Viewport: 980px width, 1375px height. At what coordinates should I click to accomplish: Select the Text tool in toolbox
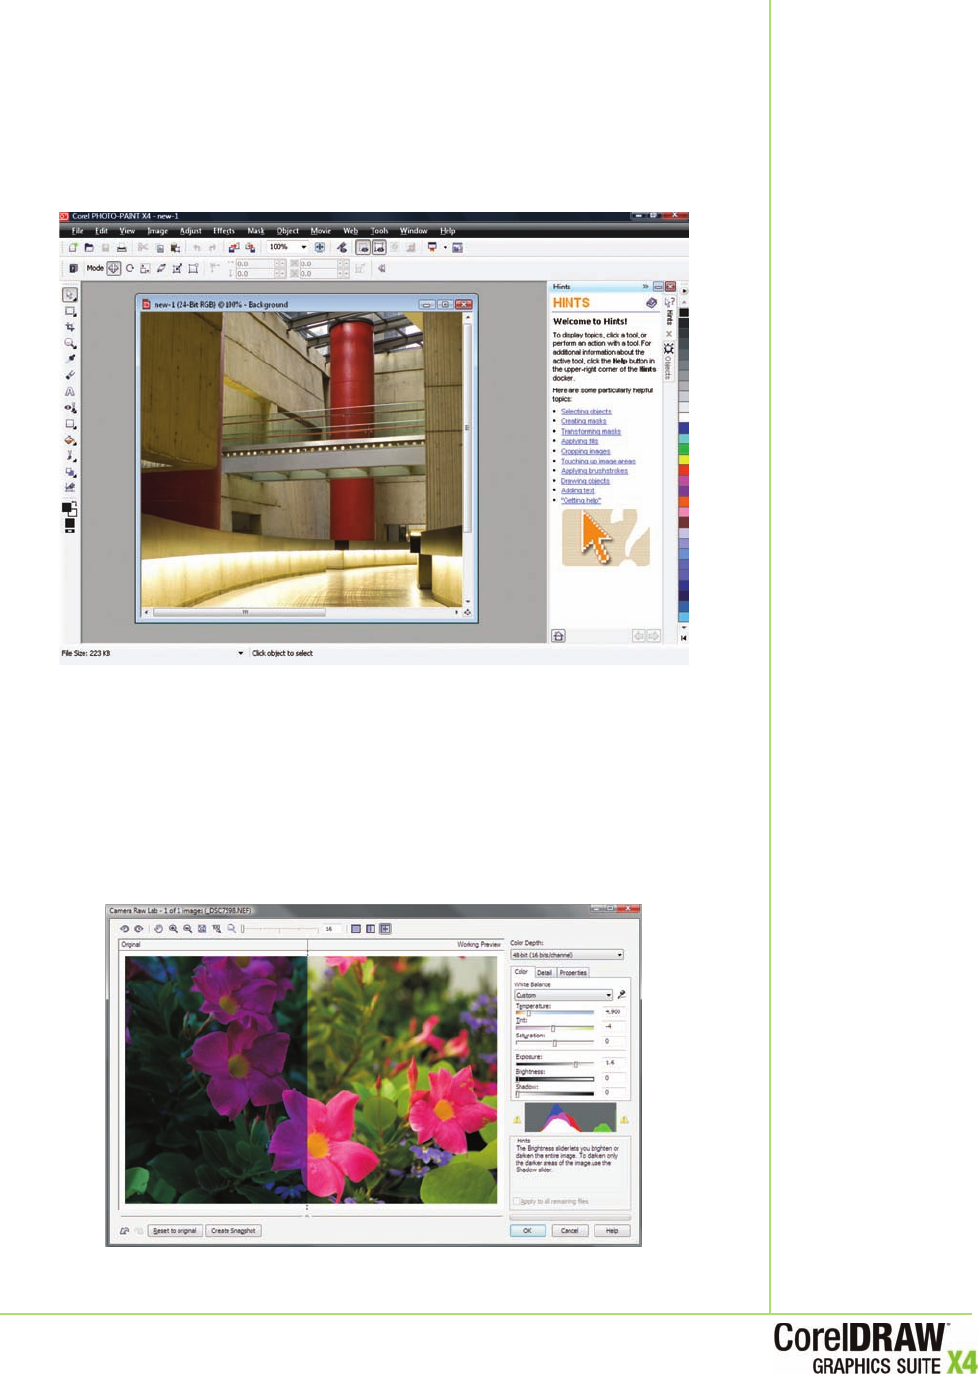click(x=70, y=391)
